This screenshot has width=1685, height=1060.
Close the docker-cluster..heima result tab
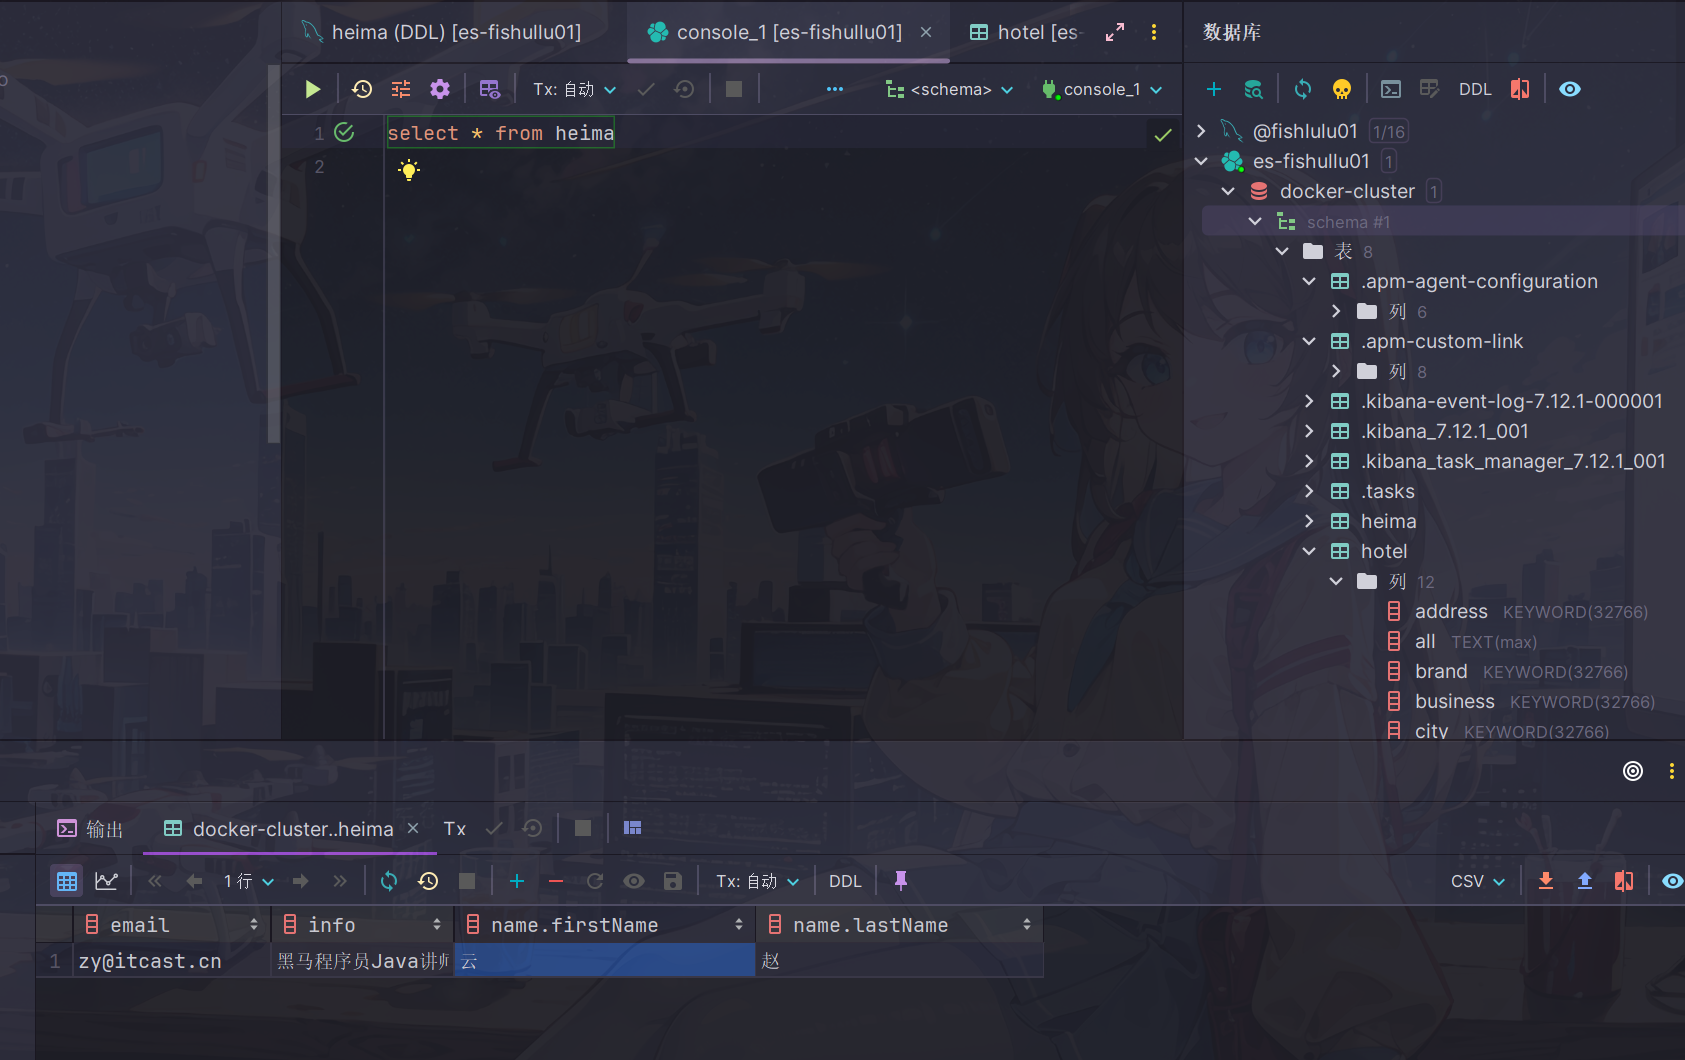click(x=413, y=829)
